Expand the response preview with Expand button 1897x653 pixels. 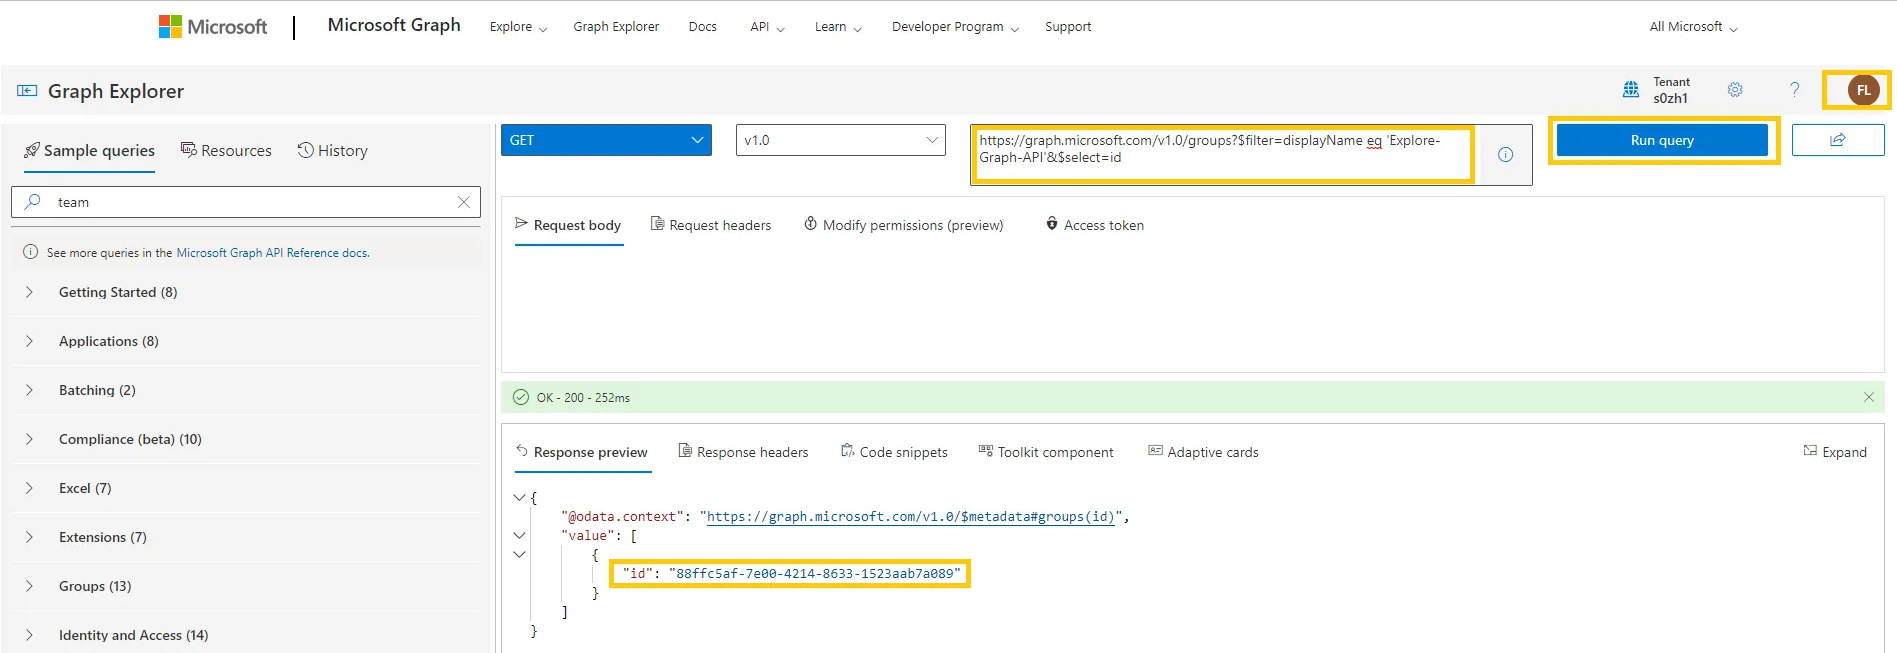coord(1835,452)
